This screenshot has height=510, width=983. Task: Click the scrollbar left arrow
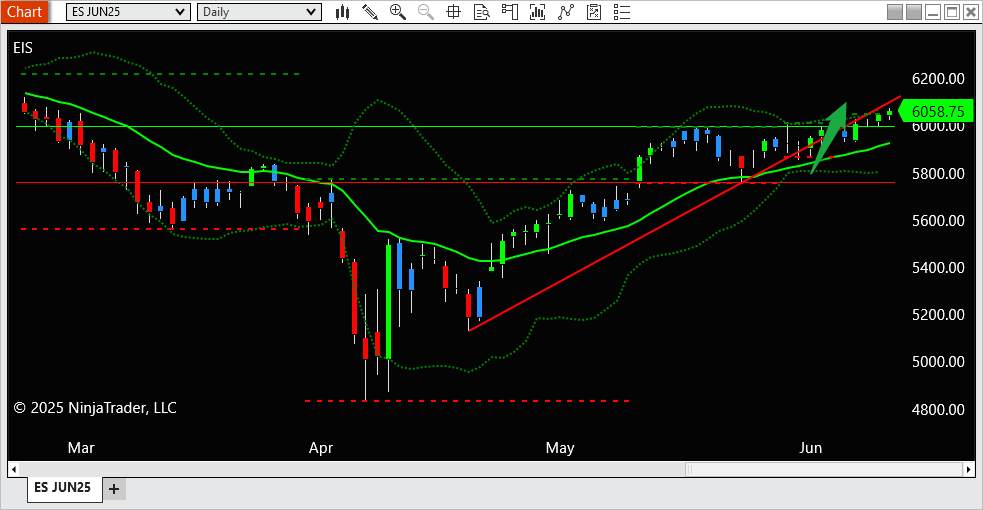(x=14, y=469)
